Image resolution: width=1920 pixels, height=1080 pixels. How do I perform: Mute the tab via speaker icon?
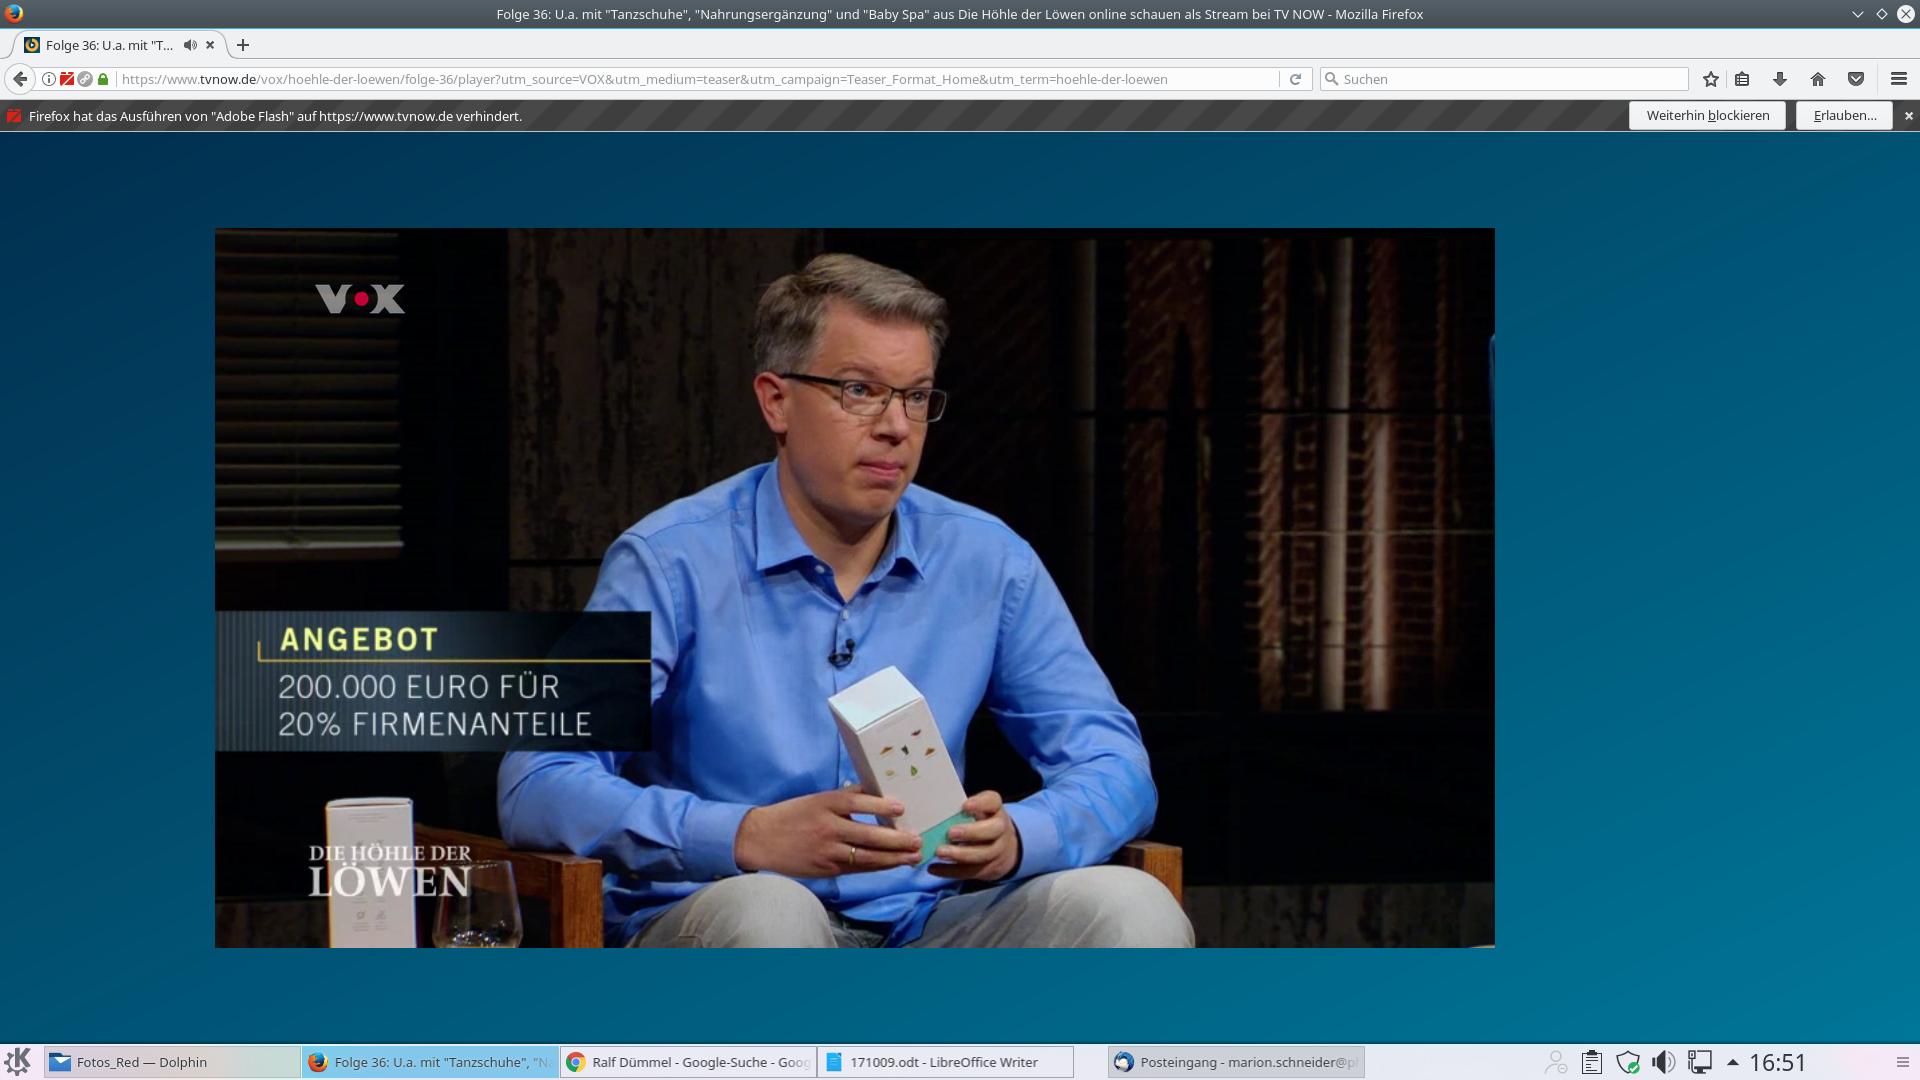(190, 45)
